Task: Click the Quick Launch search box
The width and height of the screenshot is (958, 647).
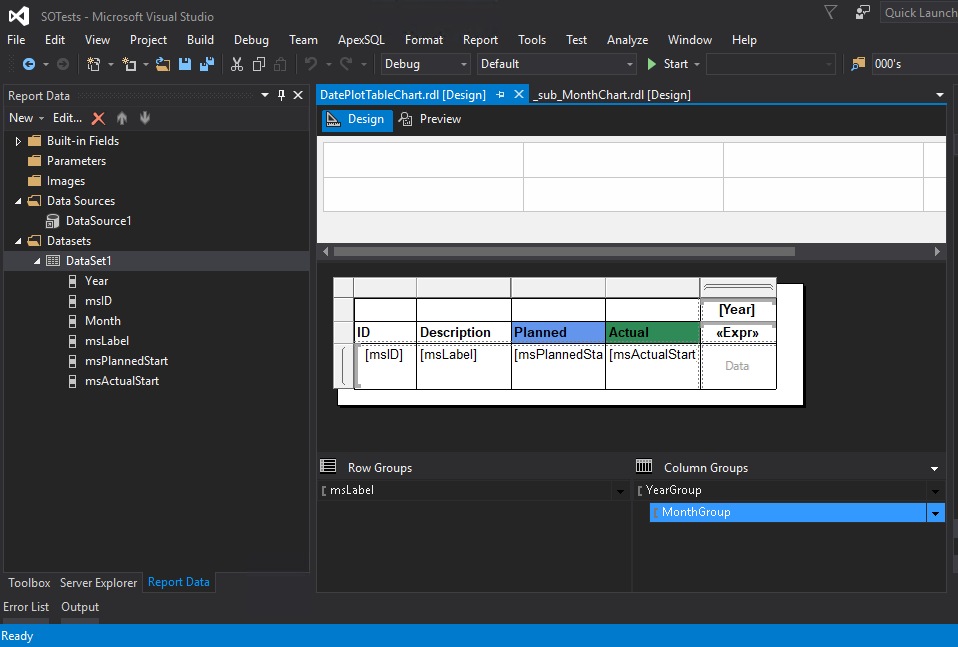Action: click(918, 12)
